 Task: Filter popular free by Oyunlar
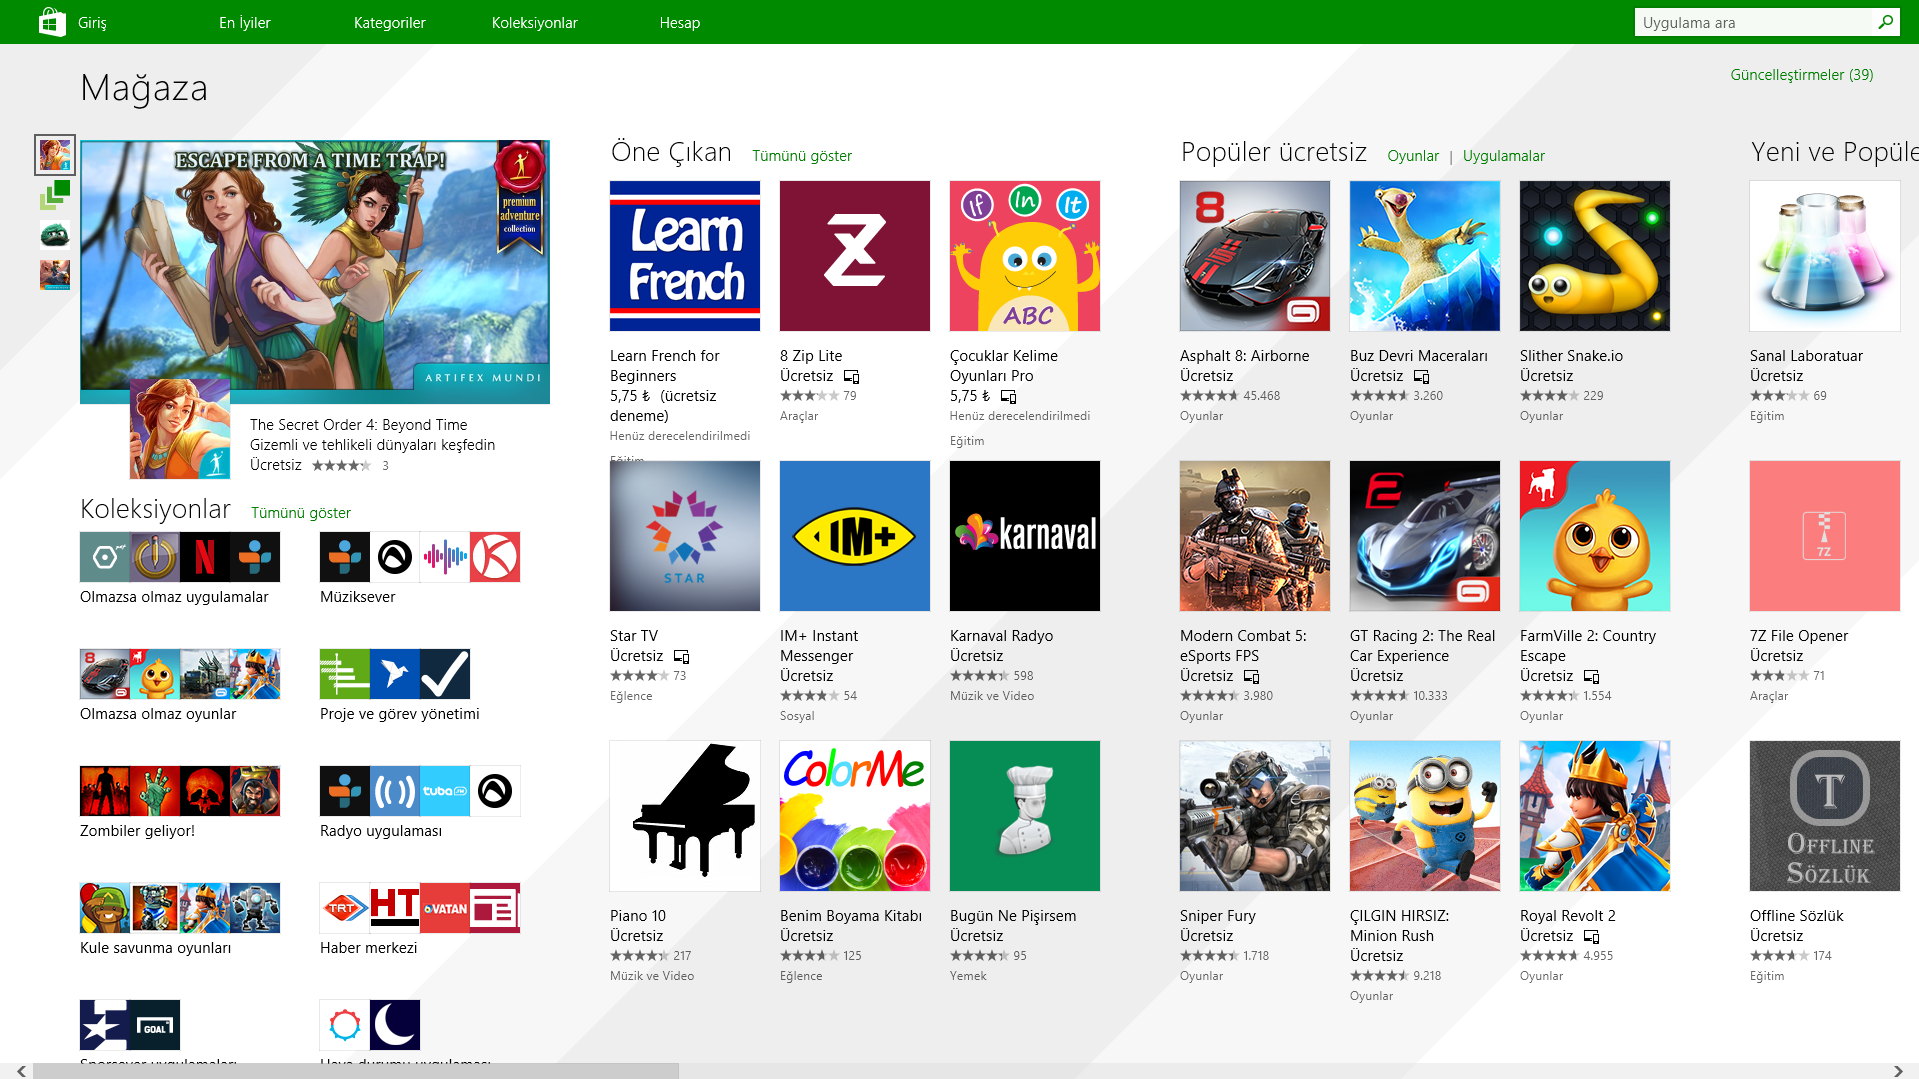[x=1413, y=156]
